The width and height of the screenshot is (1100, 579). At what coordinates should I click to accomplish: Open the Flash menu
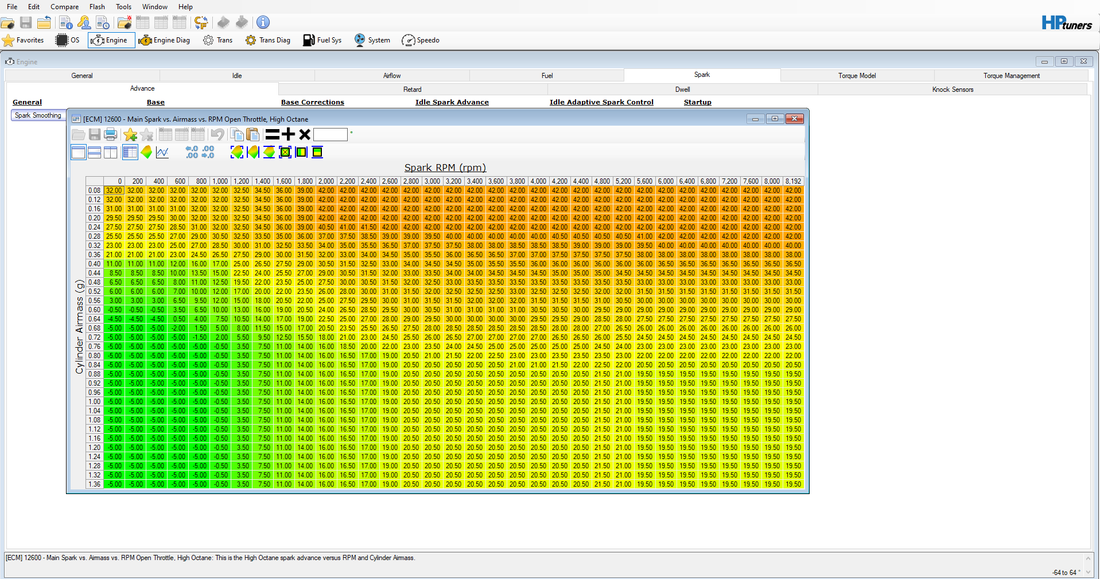pos(97,7)
